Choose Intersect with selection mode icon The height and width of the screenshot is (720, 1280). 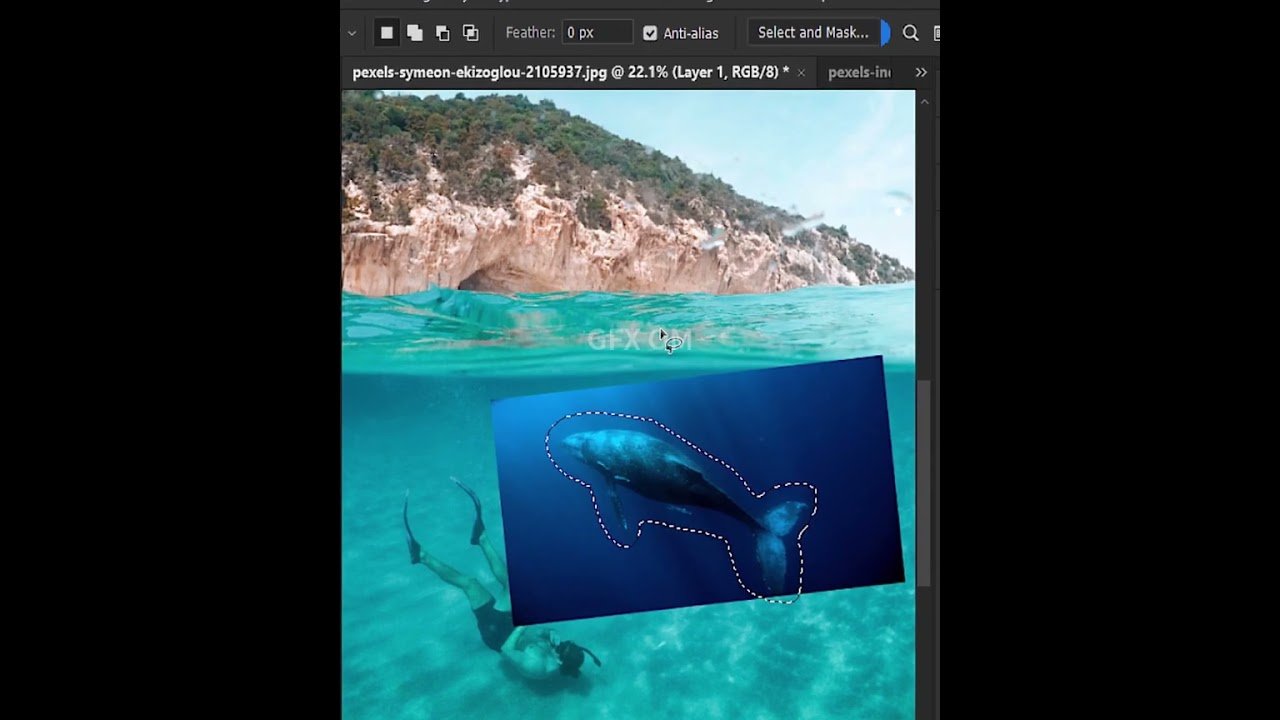click(x=471, y=33)
